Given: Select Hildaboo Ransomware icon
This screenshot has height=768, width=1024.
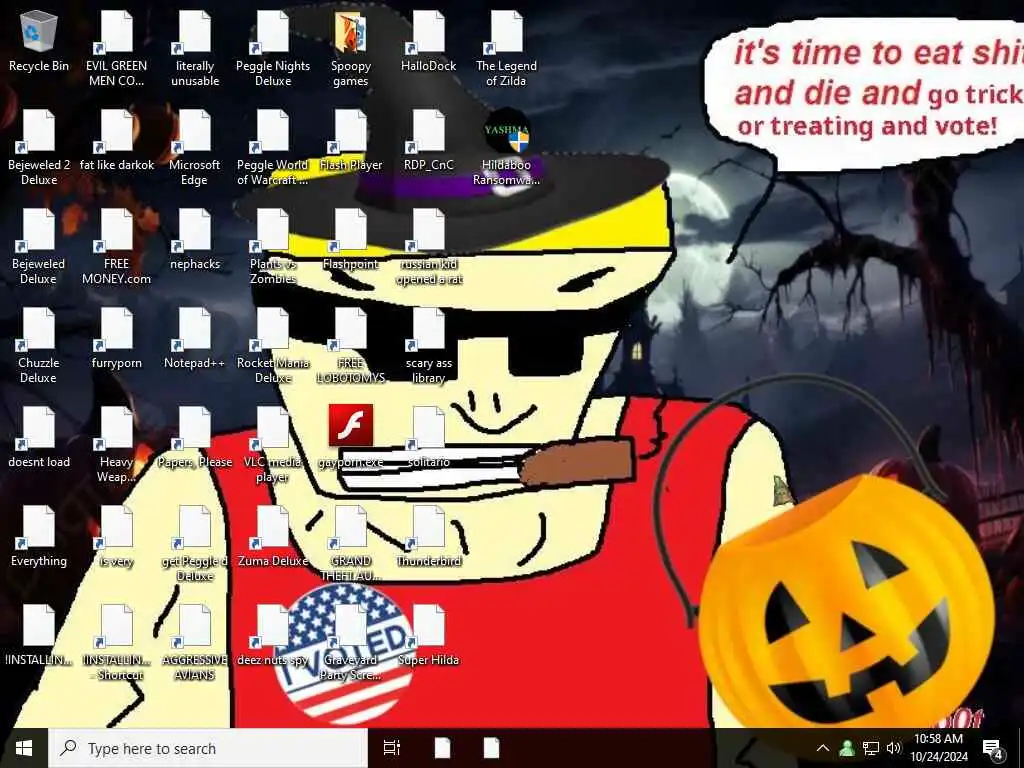Looking at the screenshot, I should [x=506, y=148].
